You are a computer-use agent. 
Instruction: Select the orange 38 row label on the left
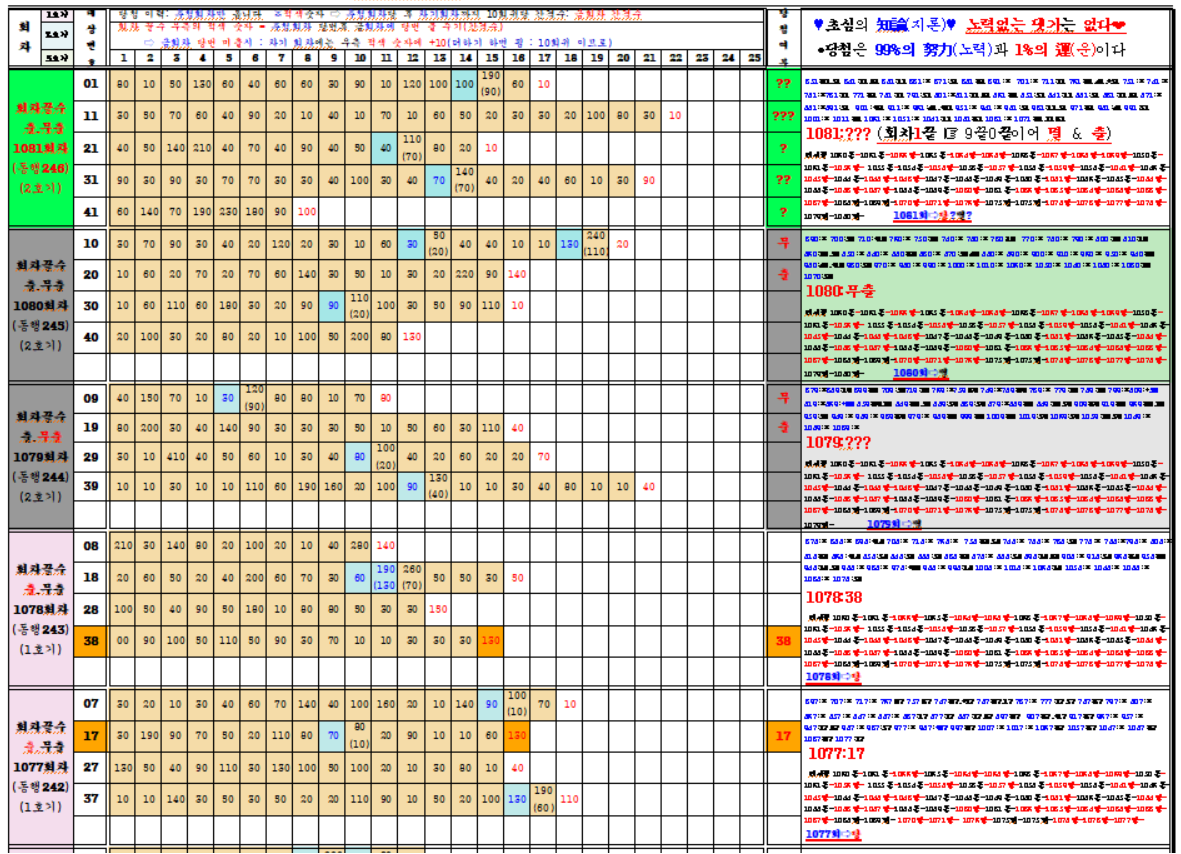click(91, 640)
